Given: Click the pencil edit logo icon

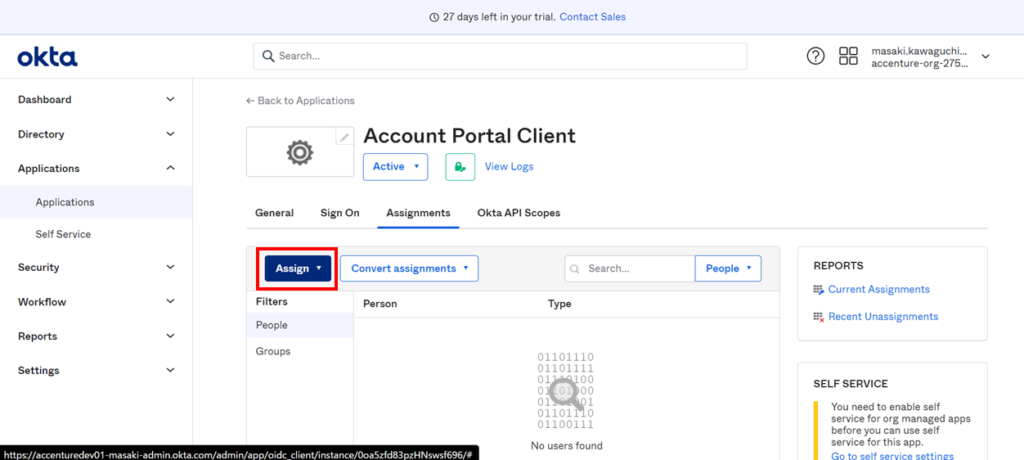Looking at the screenshot, I should click(x=344, y=137).
